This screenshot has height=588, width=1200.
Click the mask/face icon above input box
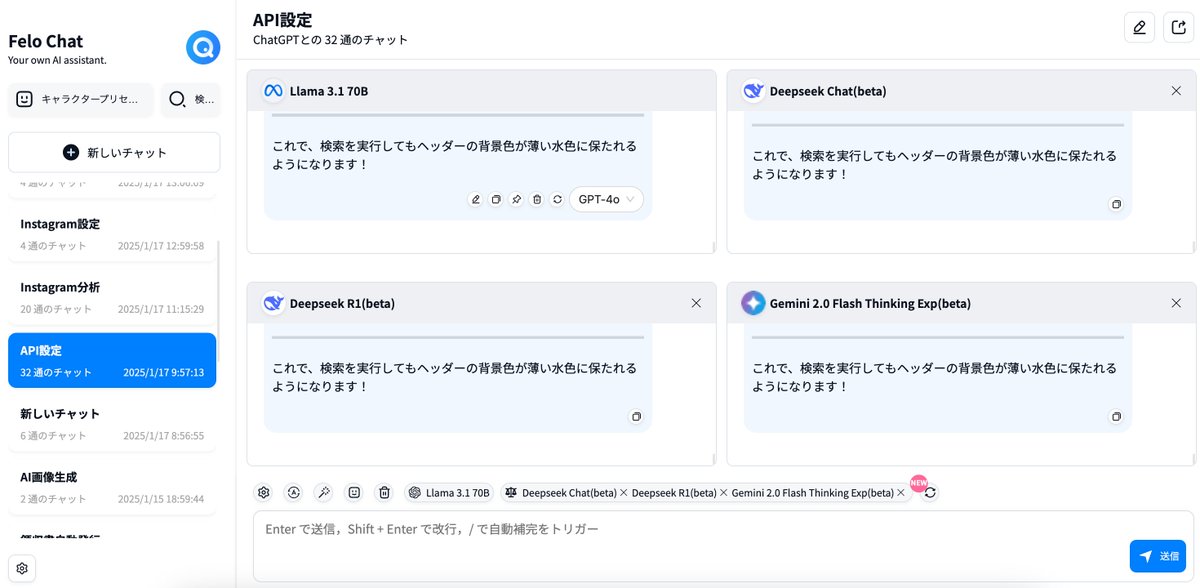pyautogui.click(x=354, y=492)
